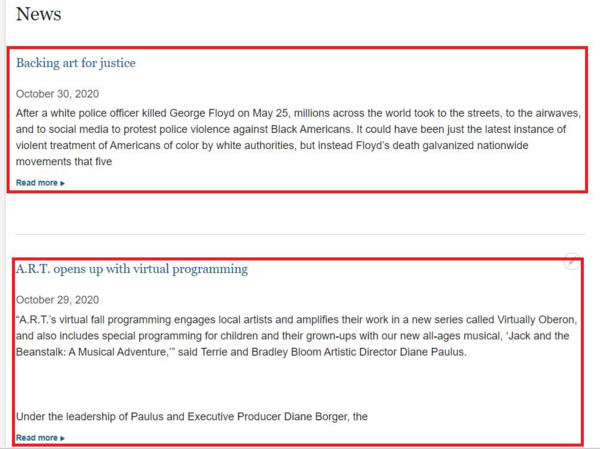Click arrow icon beside second Read more
The image size is (600, 449).
coord(63,438)
